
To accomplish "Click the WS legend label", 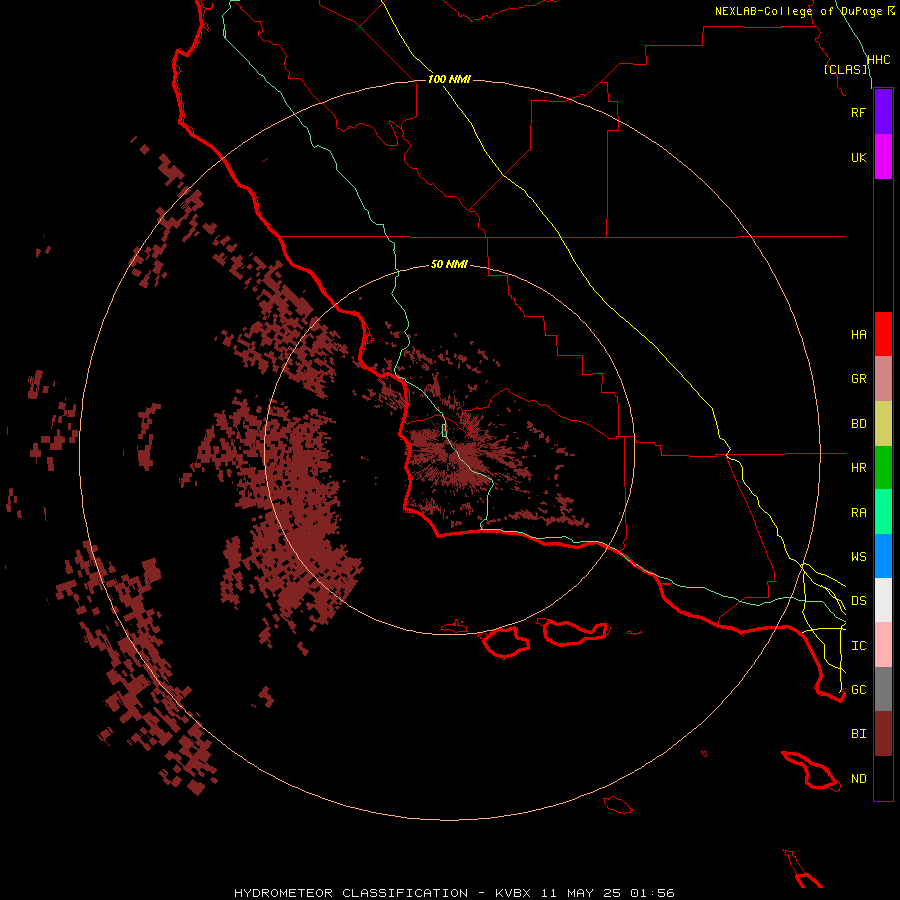I will 858,557.
